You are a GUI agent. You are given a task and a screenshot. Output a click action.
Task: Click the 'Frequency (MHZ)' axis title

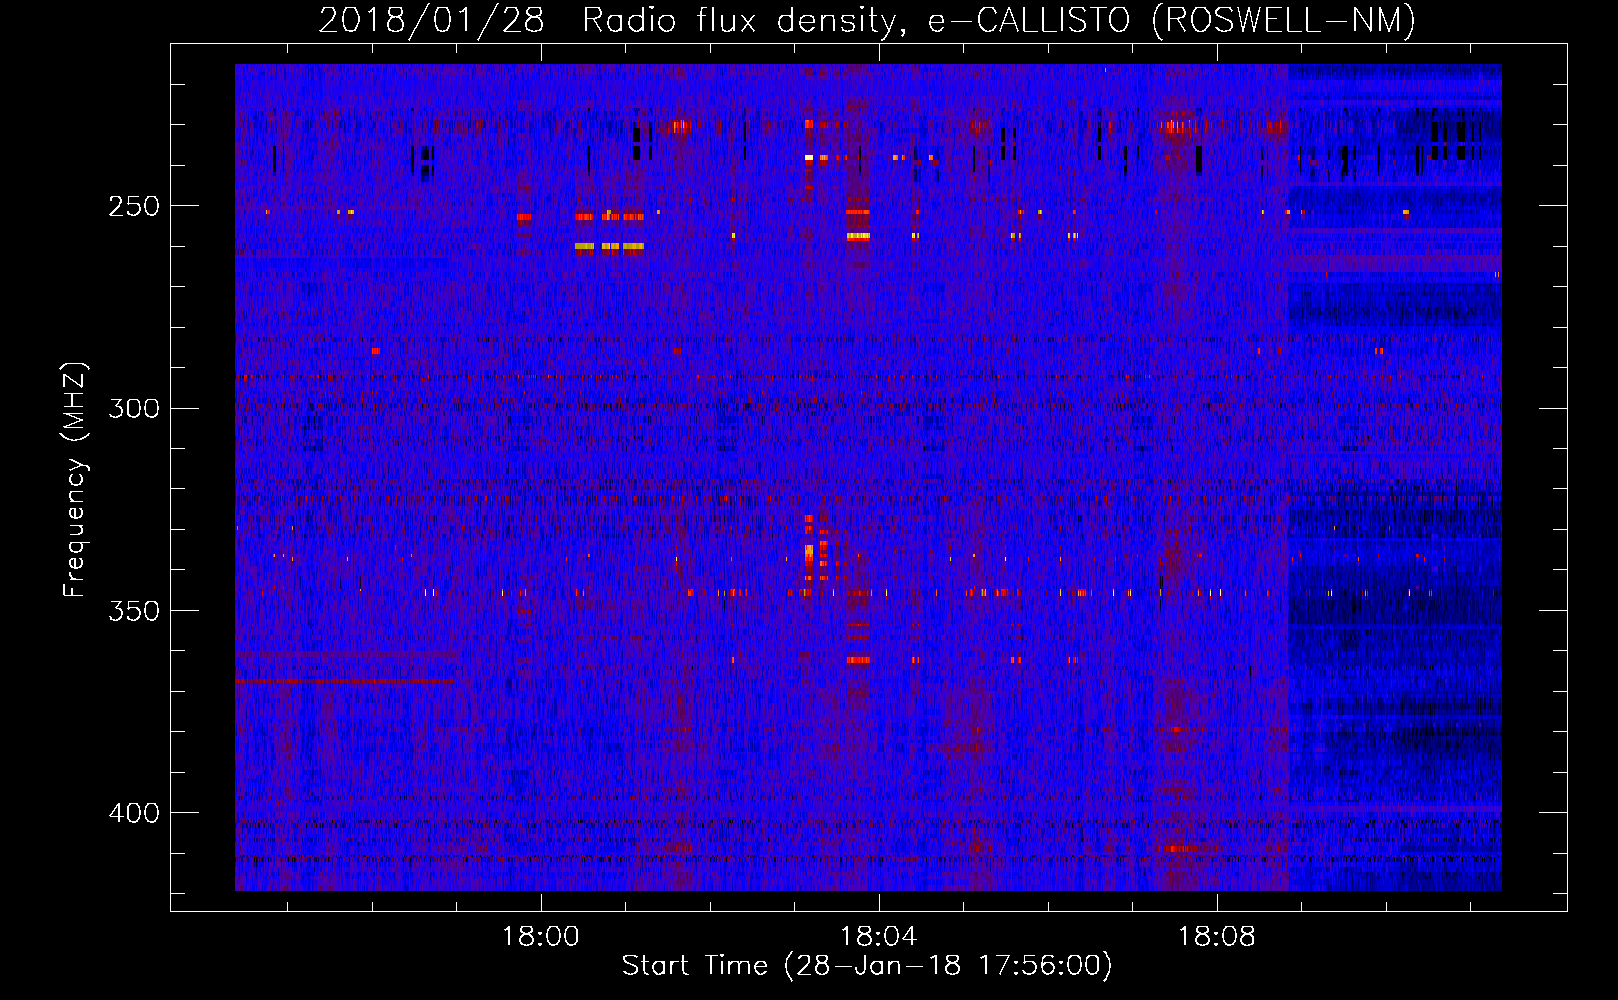click(x=76, y=480)
